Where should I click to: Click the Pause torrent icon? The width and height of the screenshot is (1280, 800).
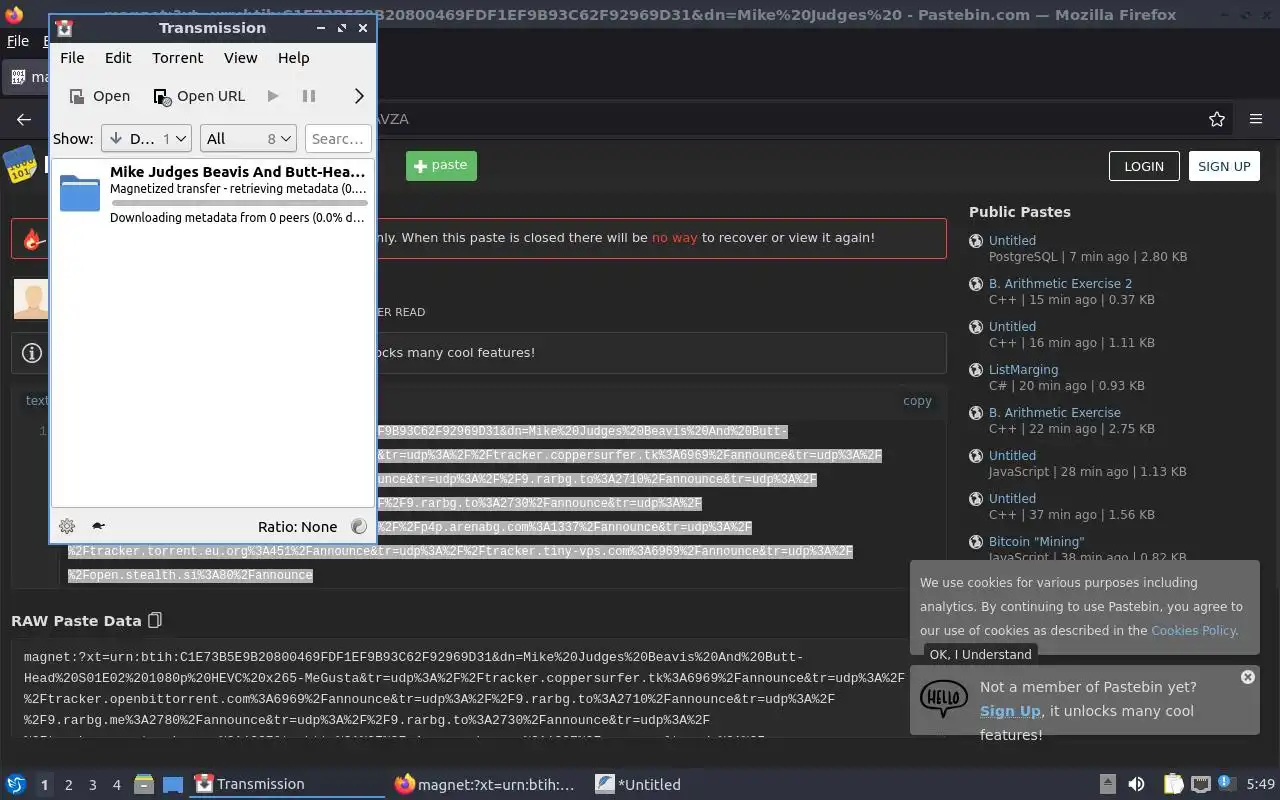309,96
